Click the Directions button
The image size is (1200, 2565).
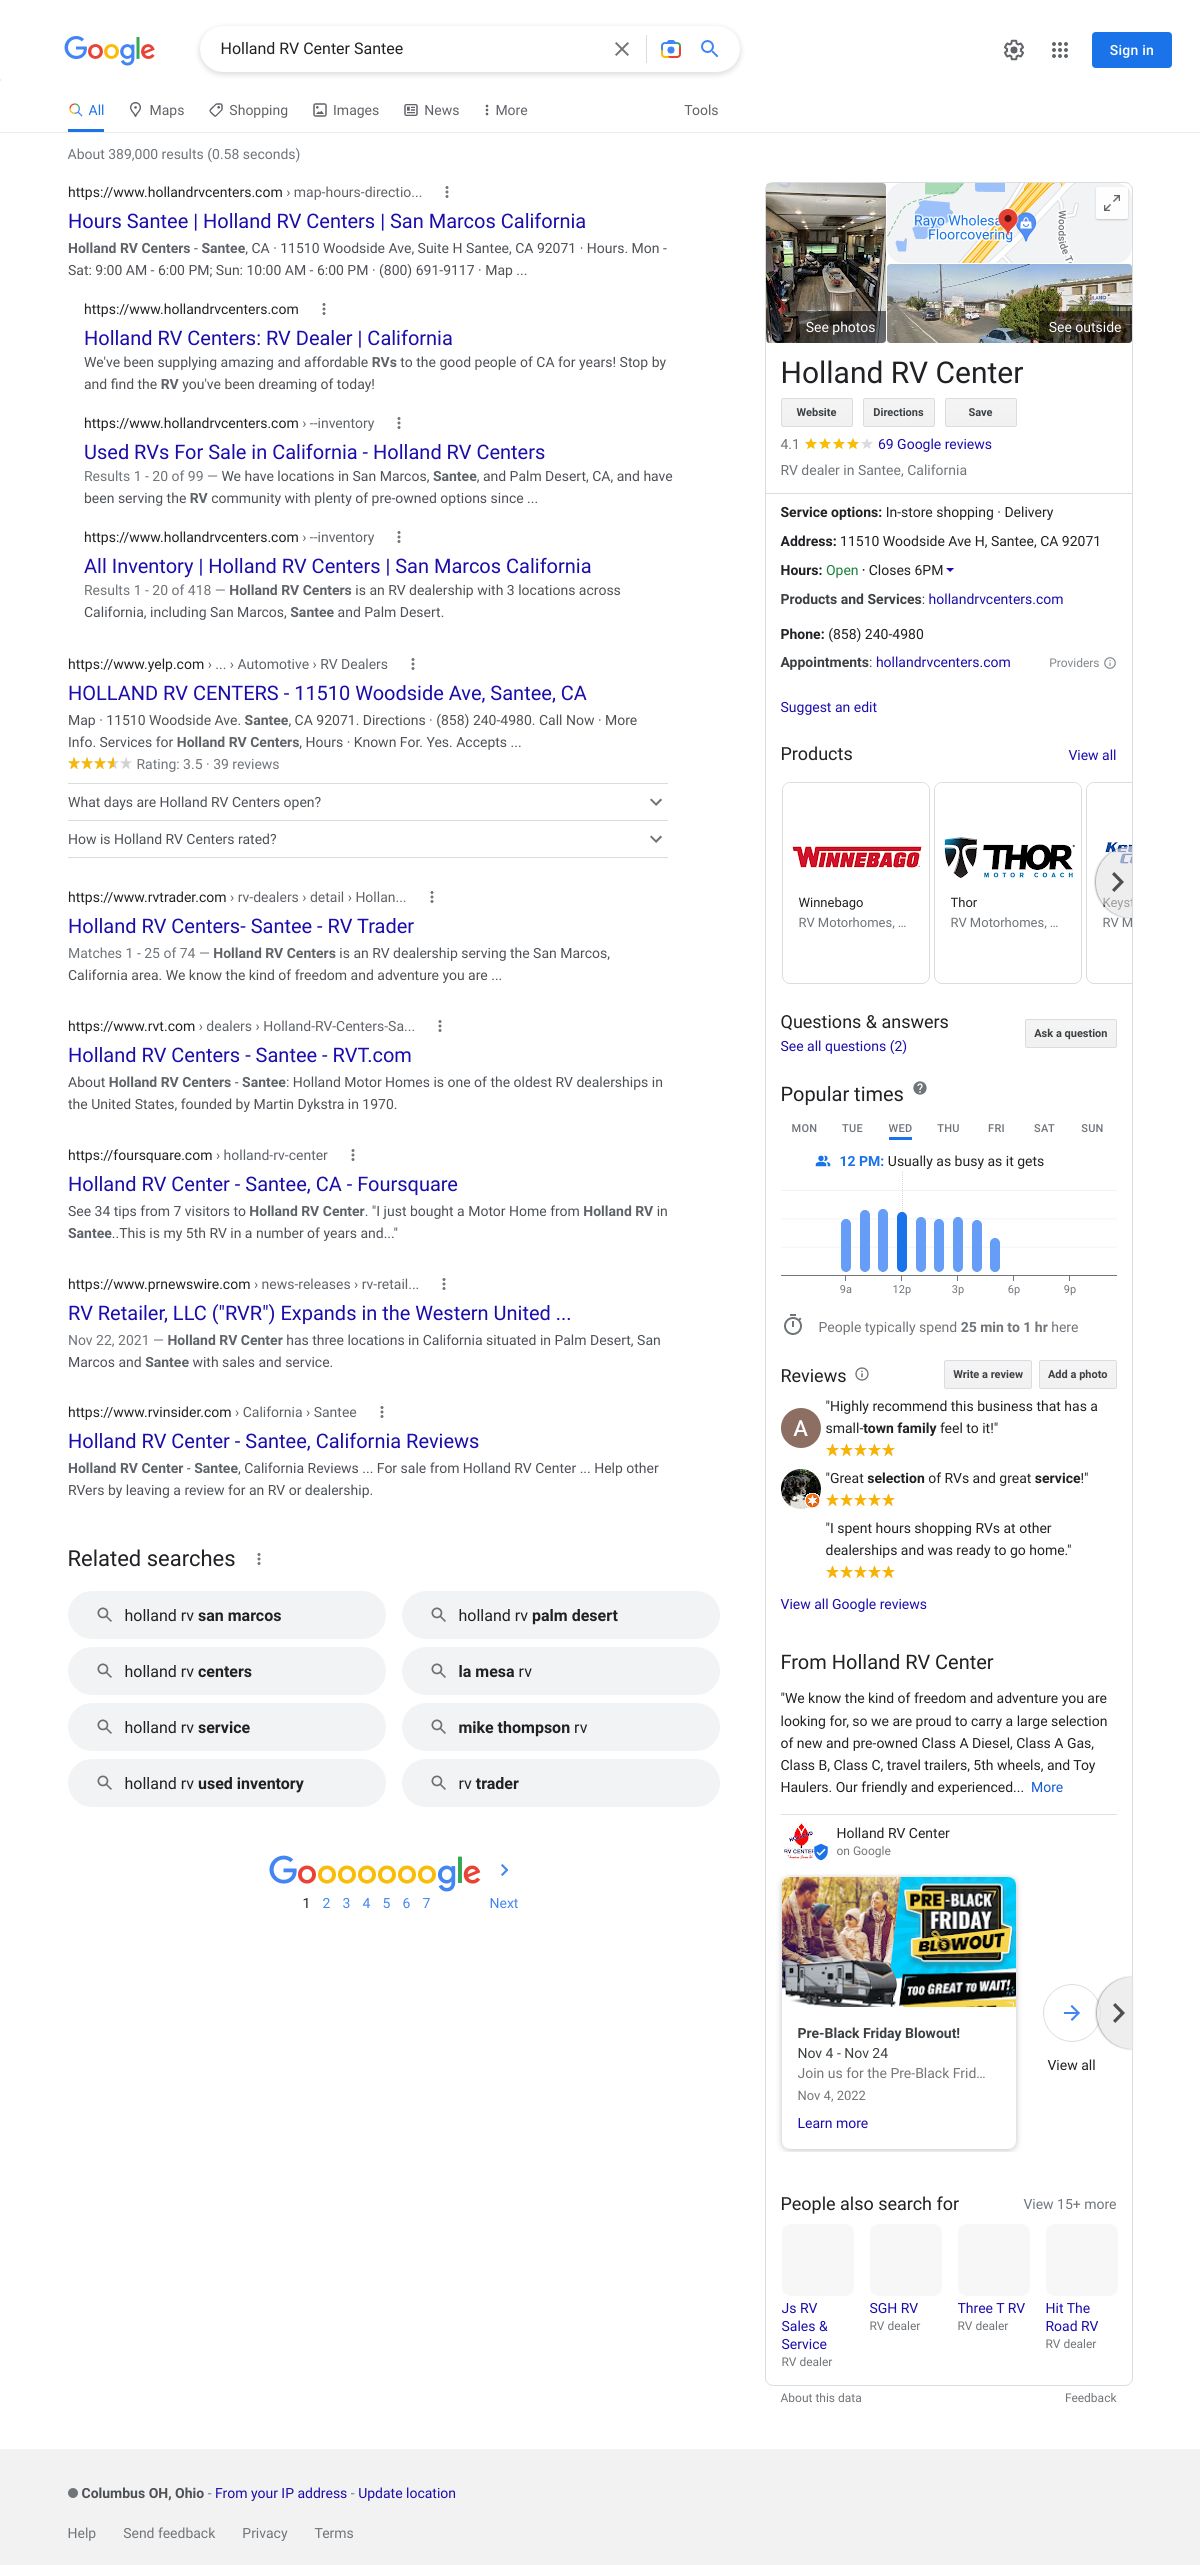897,412
